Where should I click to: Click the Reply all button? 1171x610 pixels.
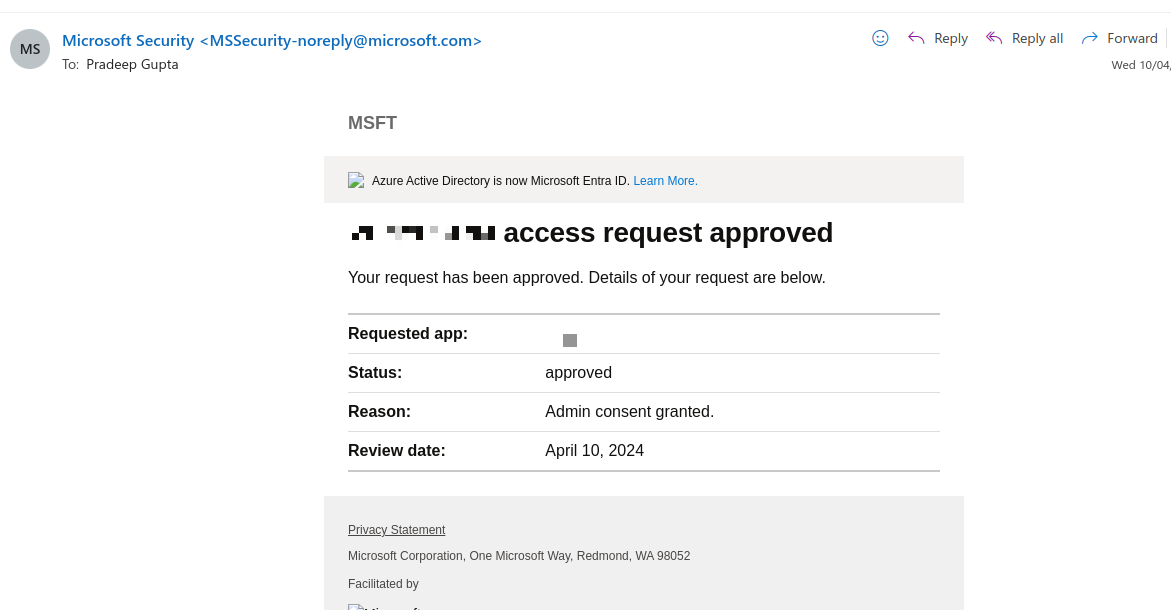point(1024,38)
